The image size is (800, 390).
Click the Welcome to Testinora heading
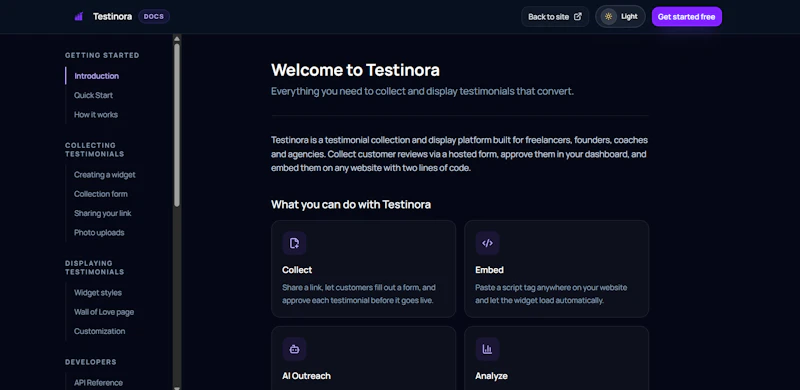355,70
